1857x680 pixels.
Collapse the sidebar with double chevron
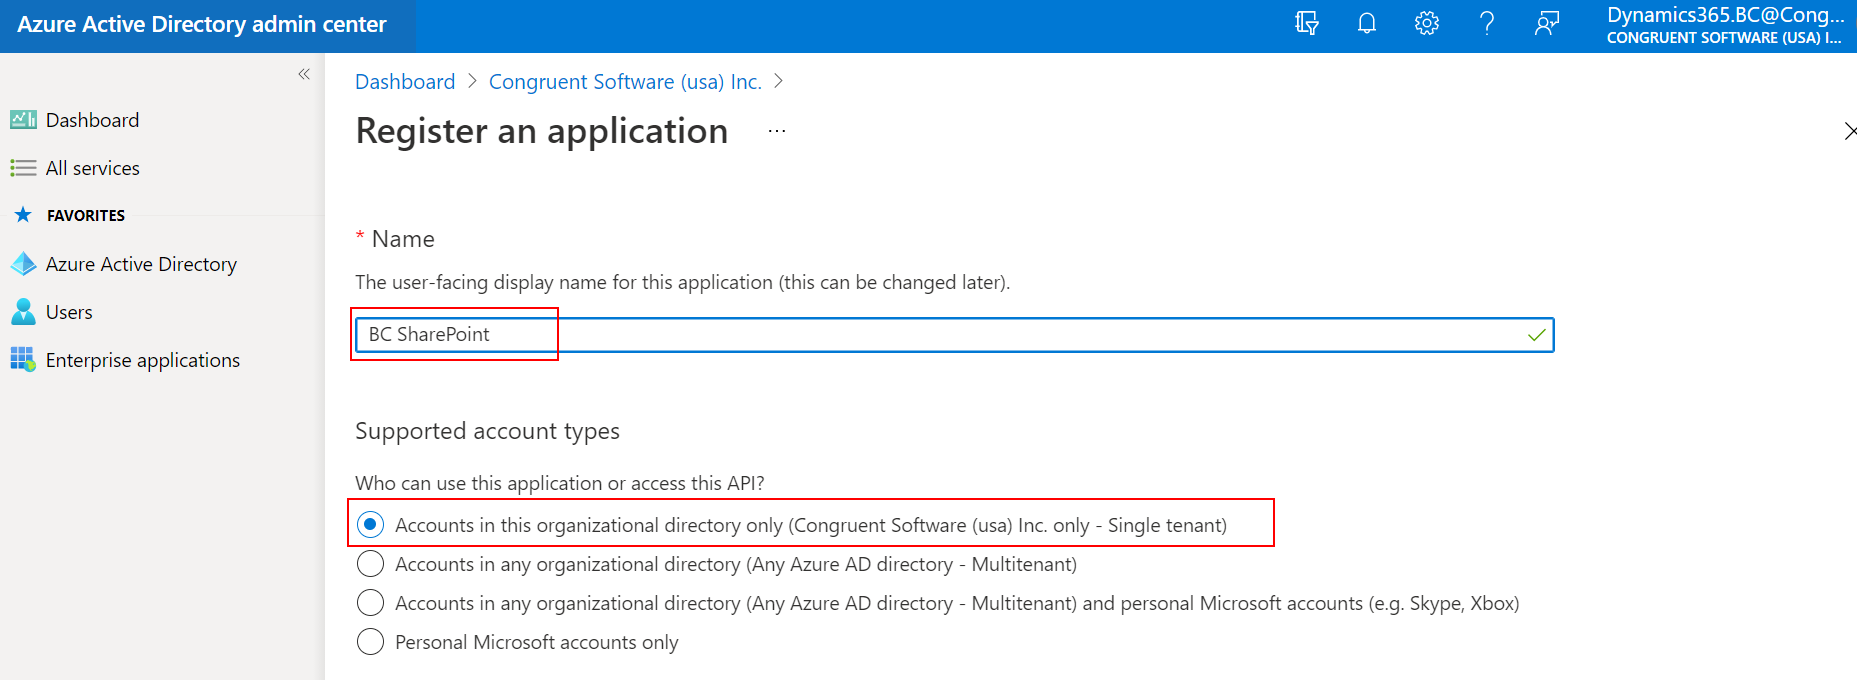pos(304,74)
